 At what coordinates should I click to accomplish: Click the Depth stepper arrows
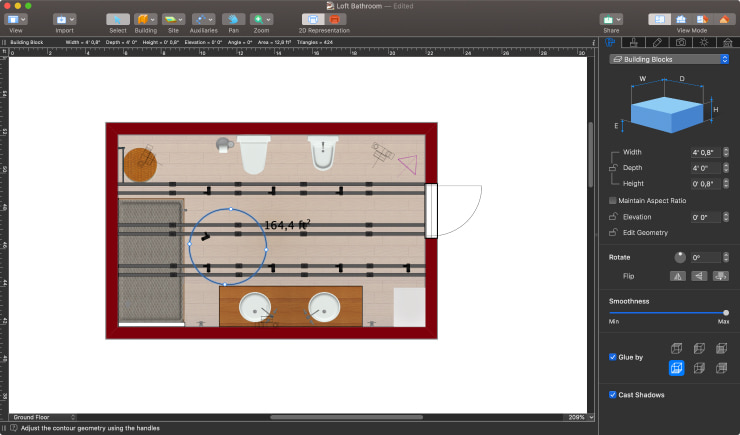tap(725, 167)
